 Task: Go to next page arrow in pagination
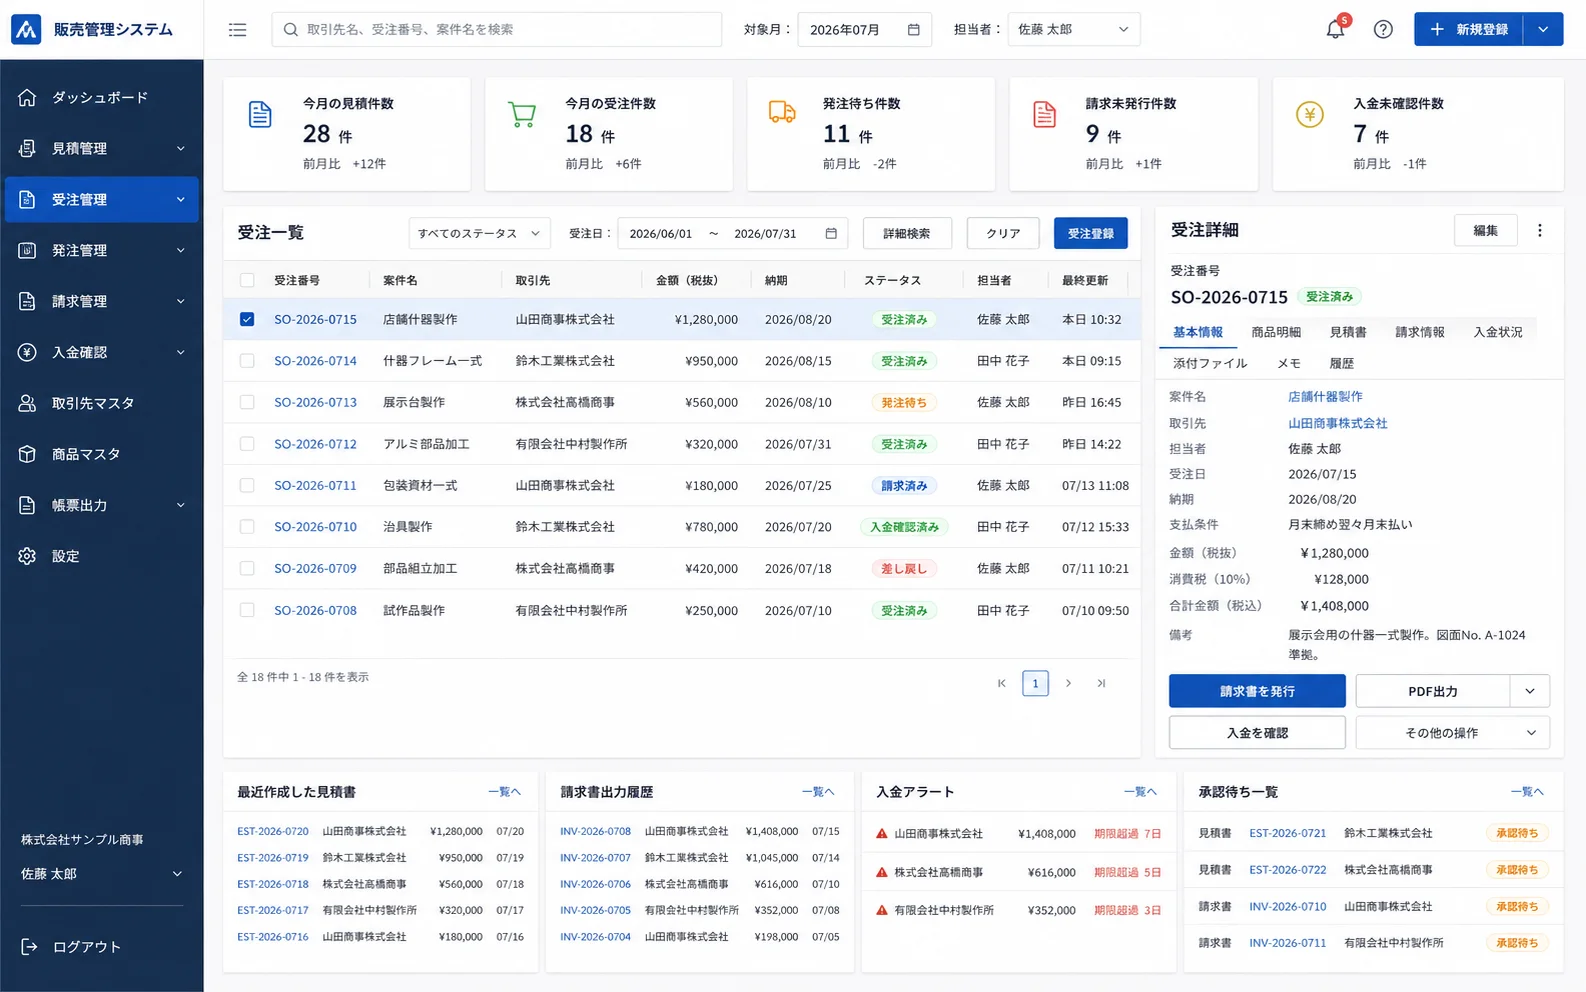(x=1068, y=683)
